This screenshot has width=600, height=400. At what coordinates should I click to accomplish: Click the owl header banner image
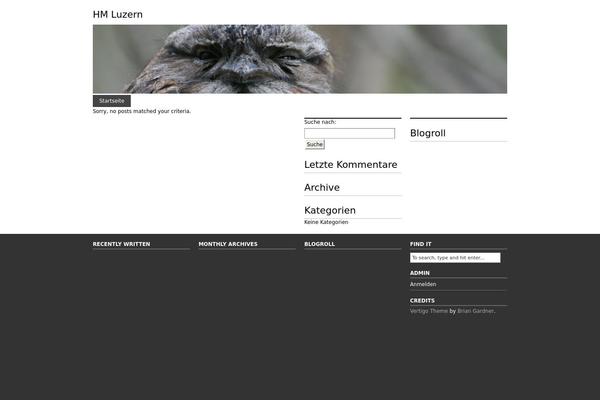tap(300, 59)
